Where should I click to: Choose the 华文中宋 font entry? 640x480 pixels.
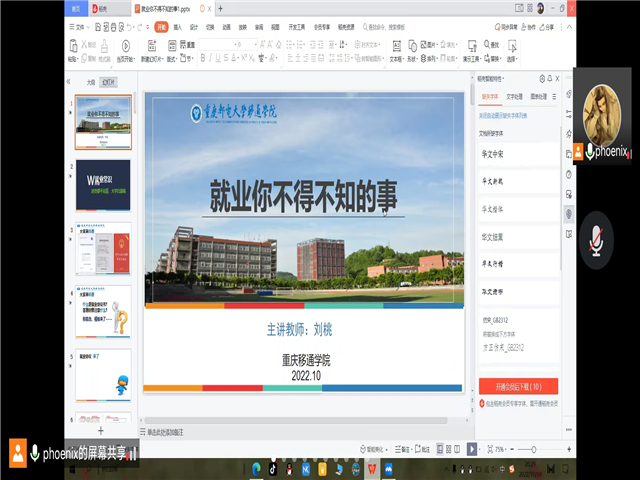[495, 154]
